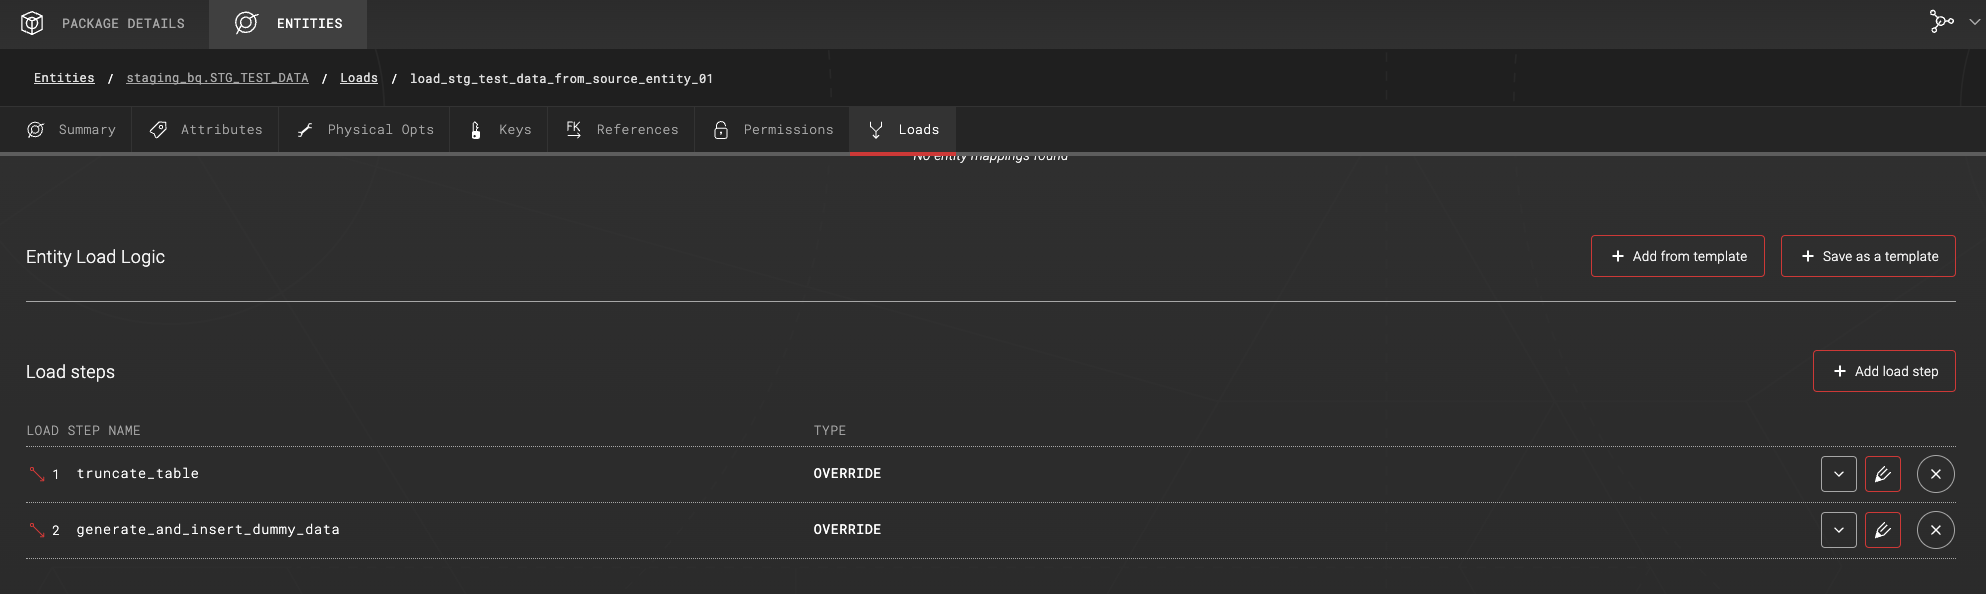Remove the generate_and_insert_dummy_data load step
Viewport: 1986px width, 594px height.
[1935, 530]
